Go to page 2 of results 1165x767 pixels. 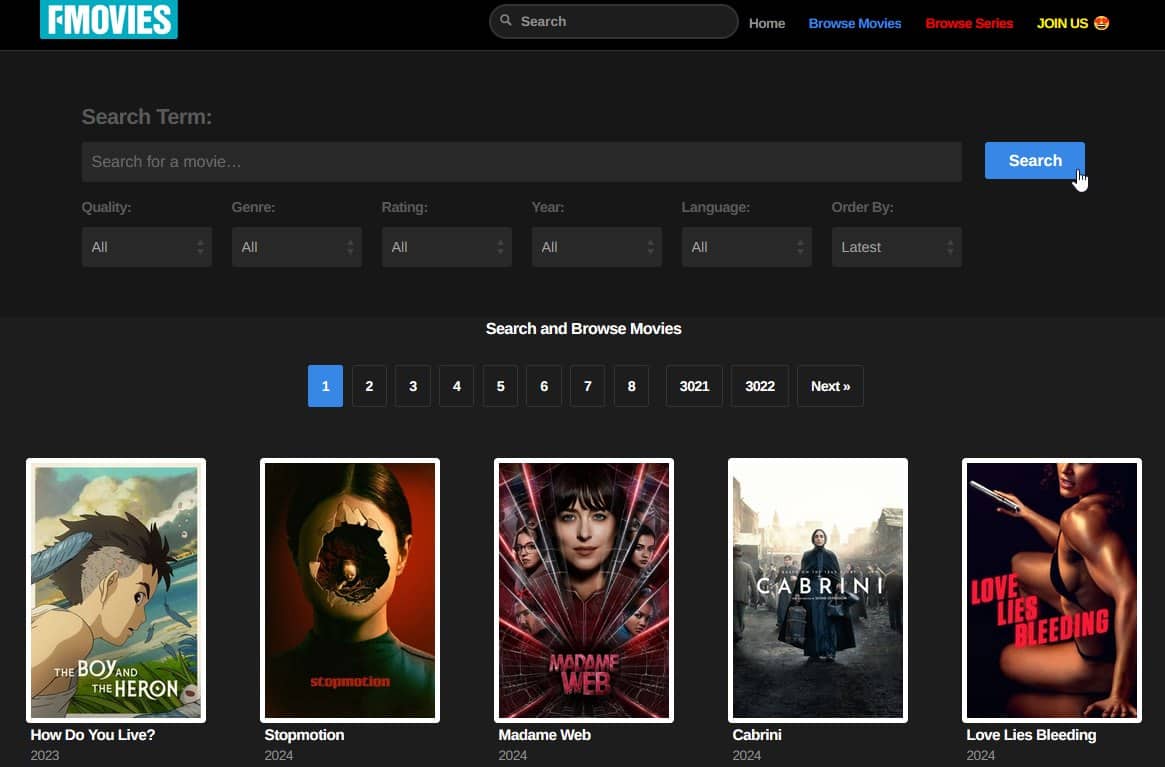tap(369, 386)
